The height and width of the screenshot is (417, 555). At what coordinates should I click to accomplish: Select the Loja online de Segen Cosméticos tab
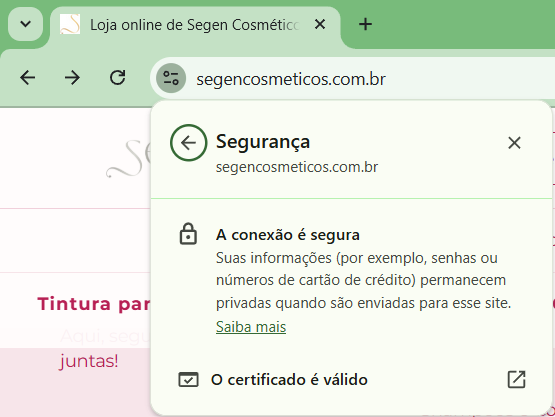pyautogui.click(x=195, y=25)
